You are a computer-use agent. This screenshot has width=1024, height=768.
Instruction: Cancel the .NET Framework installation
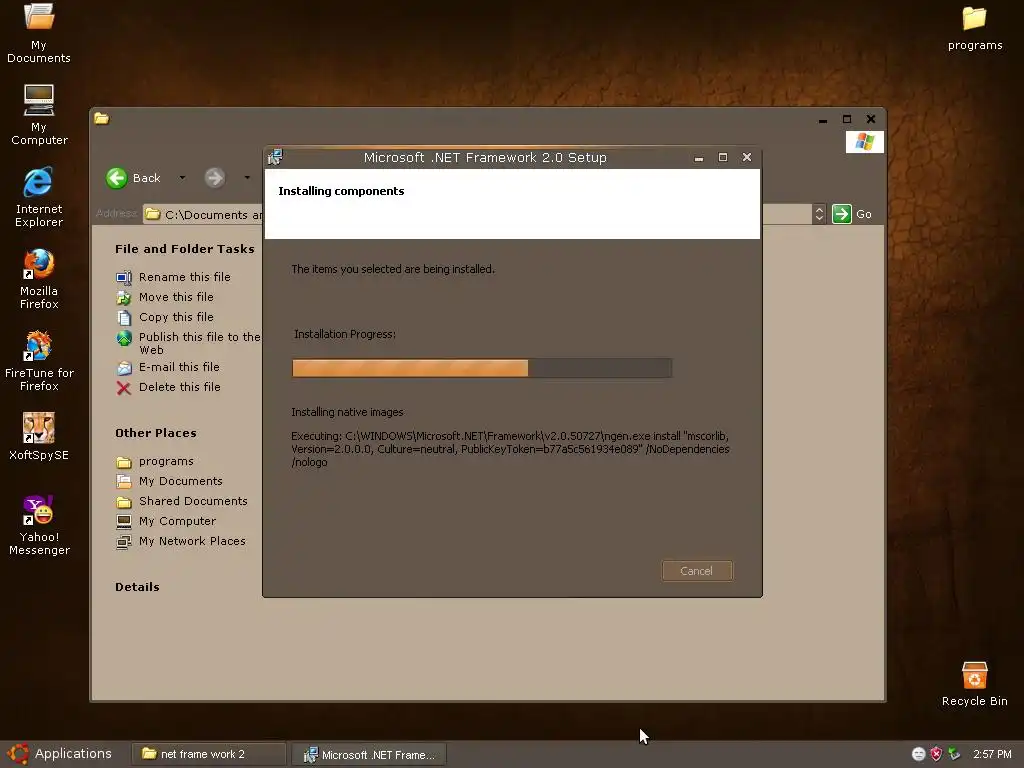click(x=697, y=571)
